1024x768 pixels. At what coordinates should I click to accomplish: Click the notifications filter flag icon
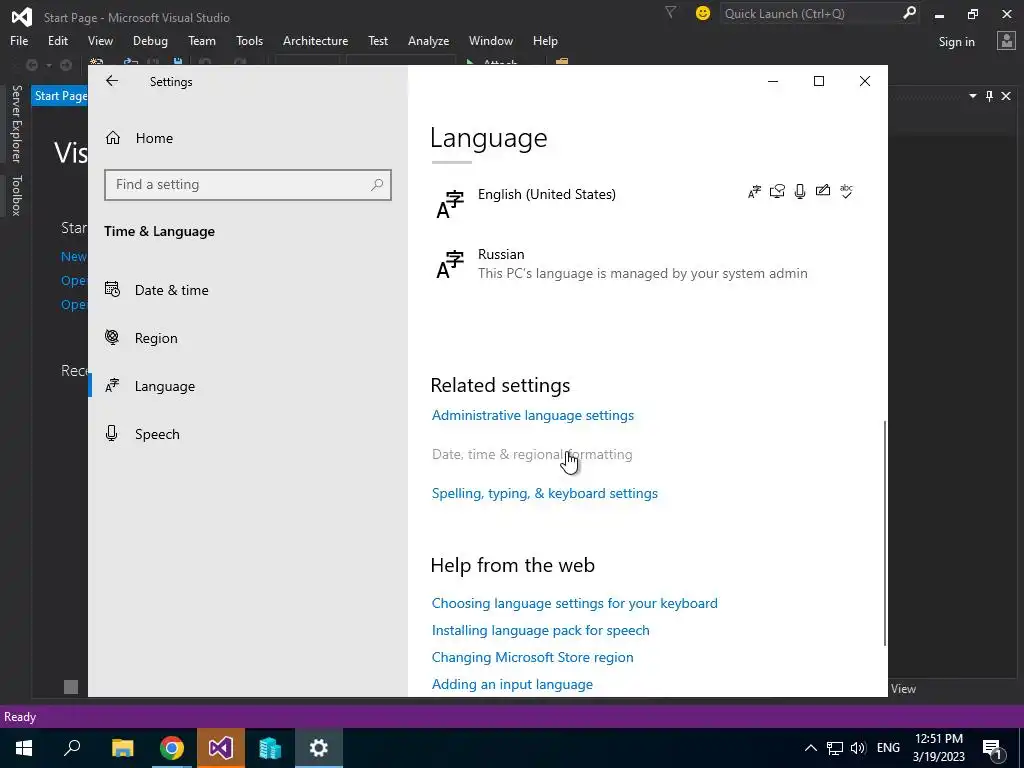point(671,12)
